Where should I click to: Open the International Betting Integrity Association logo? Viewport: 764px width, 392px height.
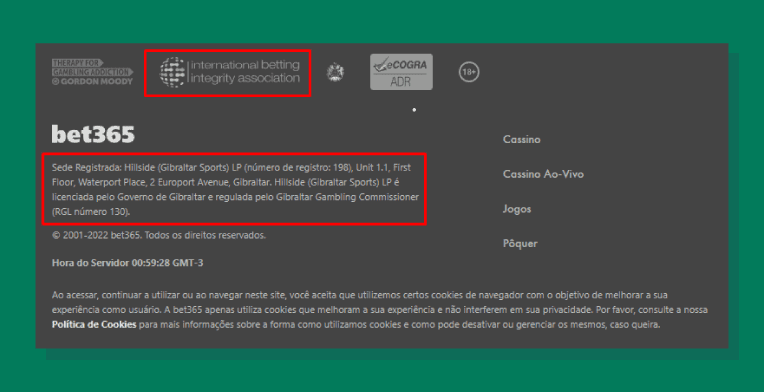(229, 72)
